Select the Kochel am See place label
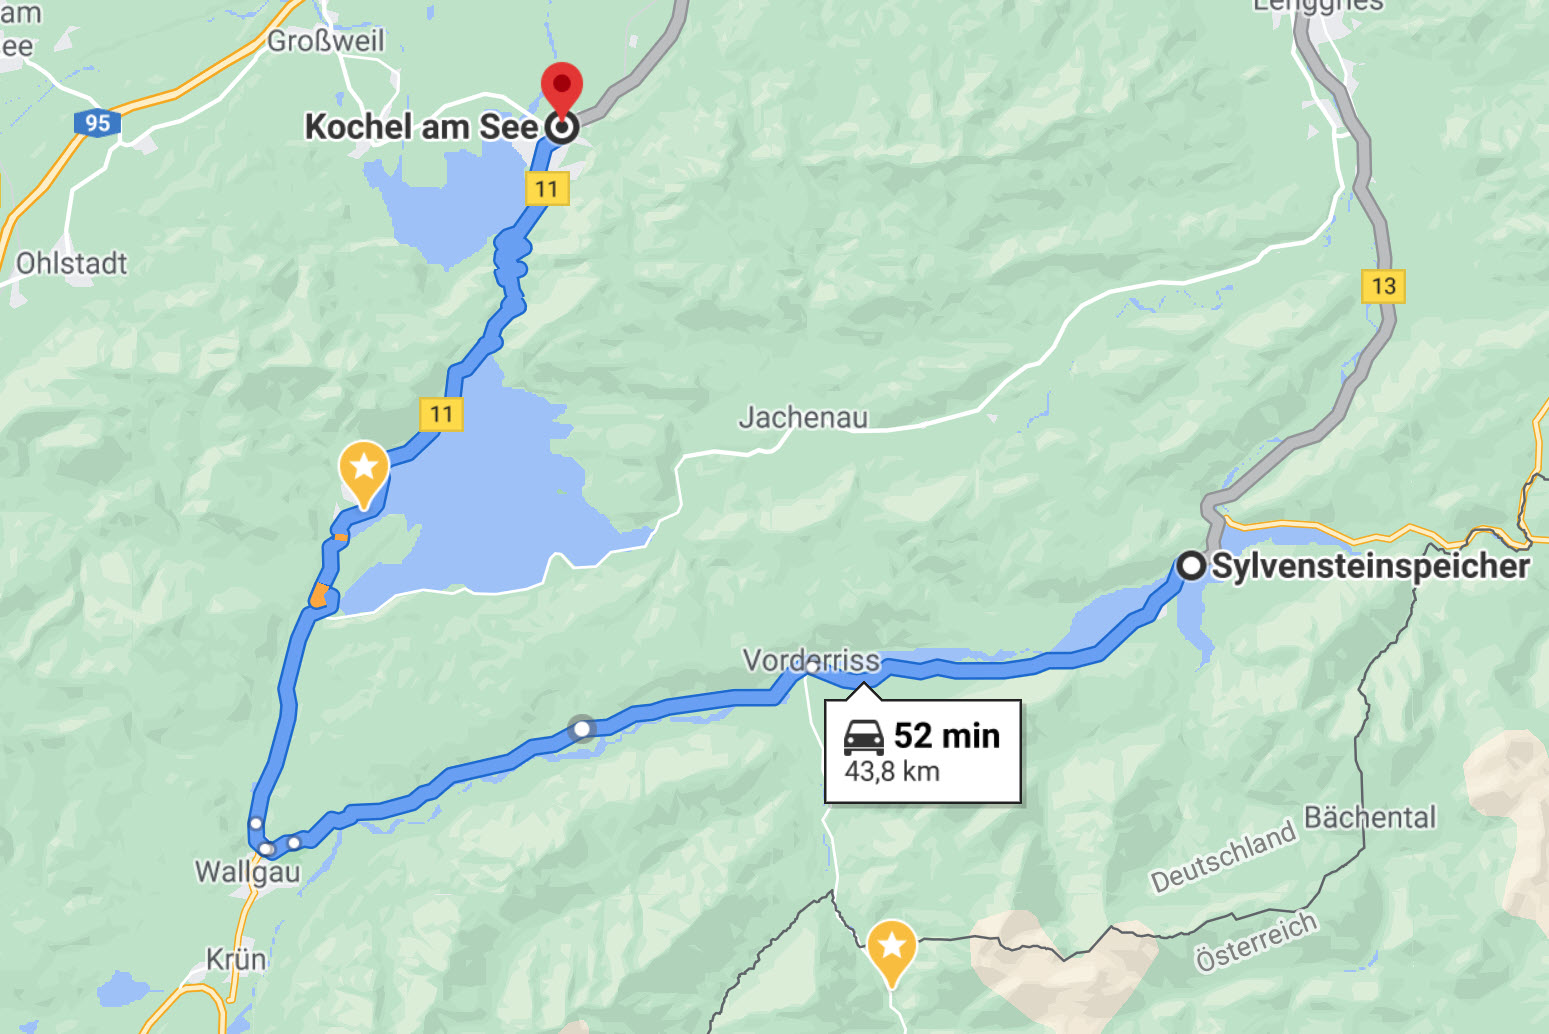Viewport: 1549px width, 1034px height. [421, 127]
